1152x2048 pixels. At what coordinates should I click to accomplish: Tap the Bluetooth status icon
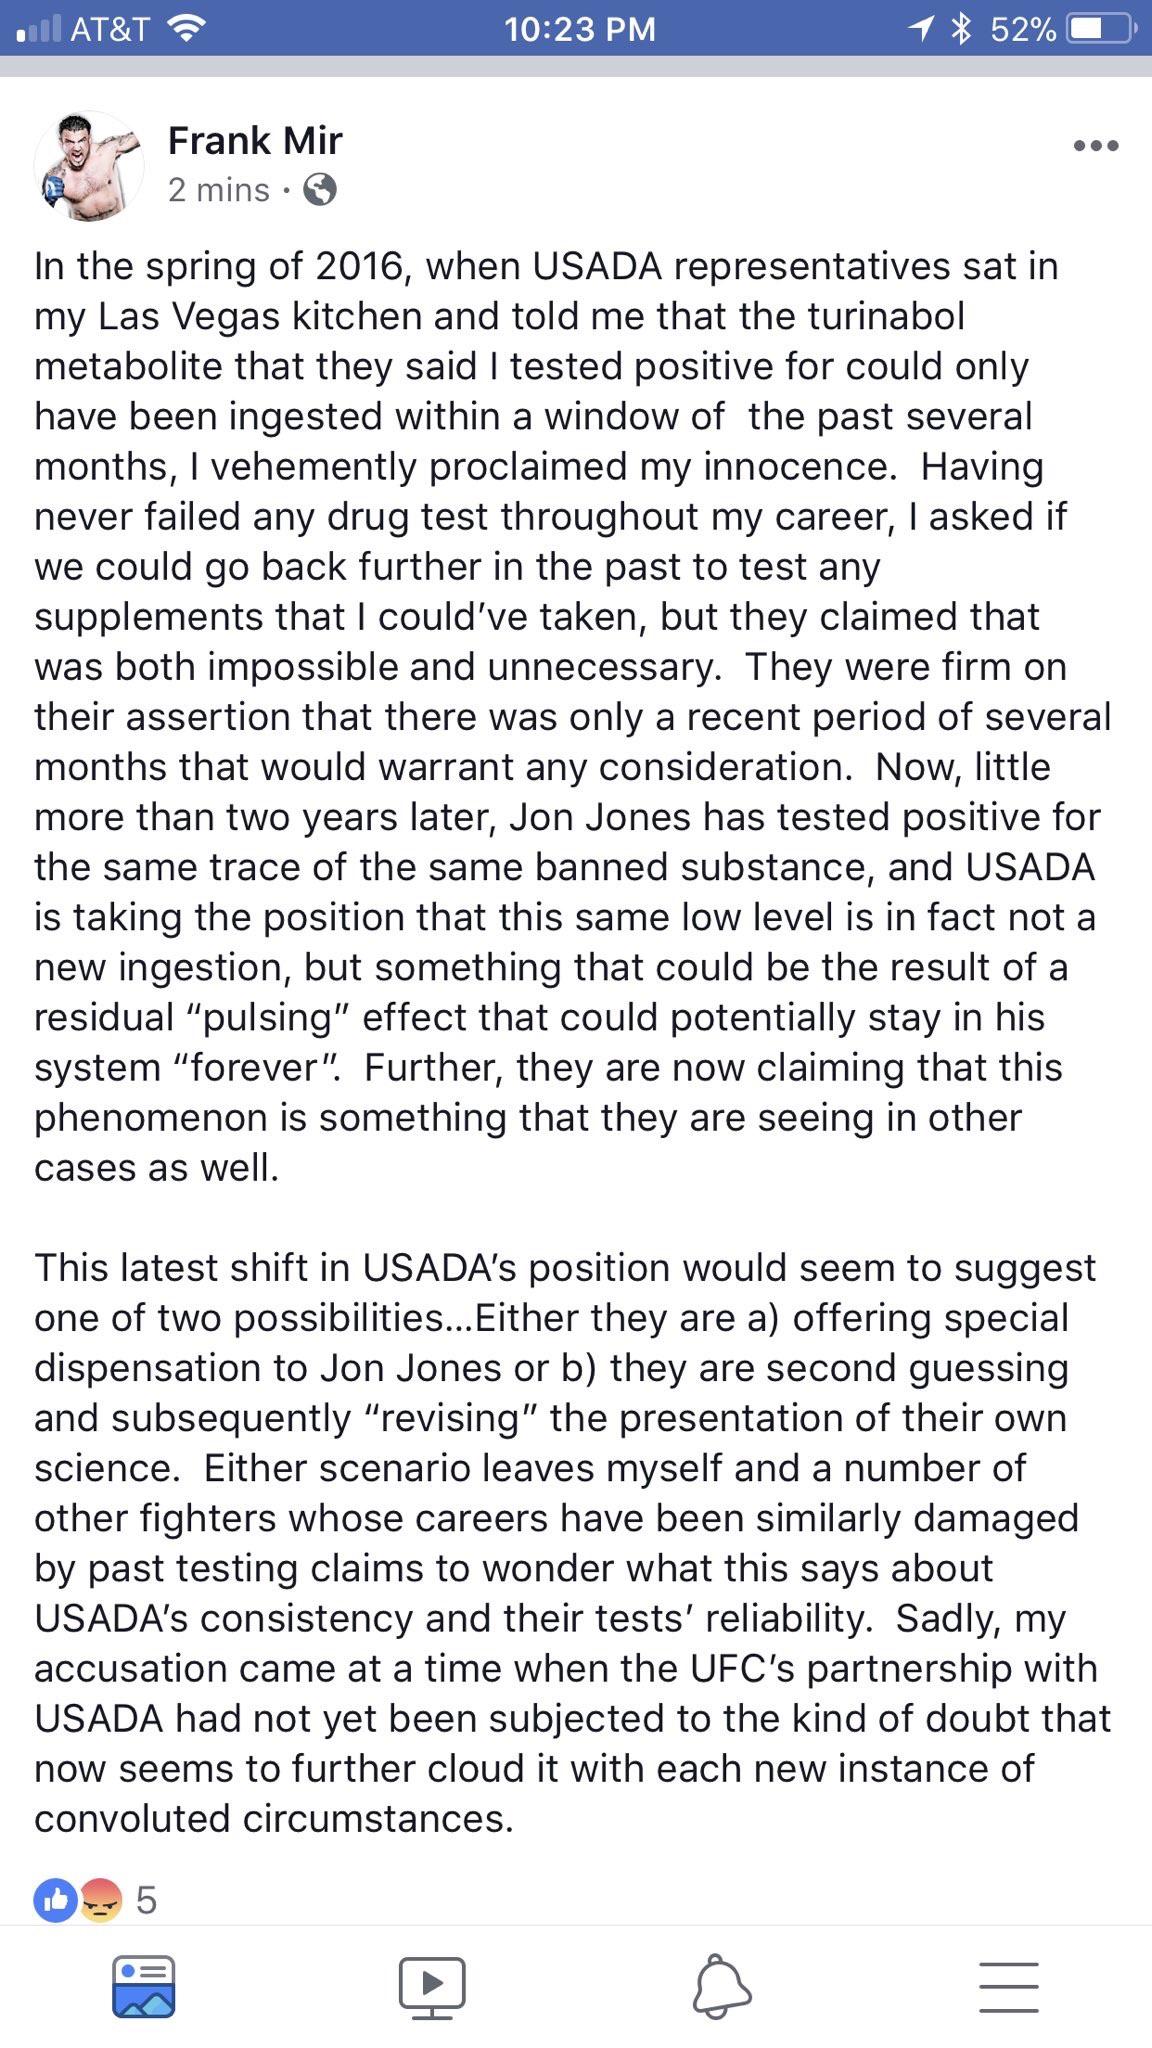click(961, 29)
